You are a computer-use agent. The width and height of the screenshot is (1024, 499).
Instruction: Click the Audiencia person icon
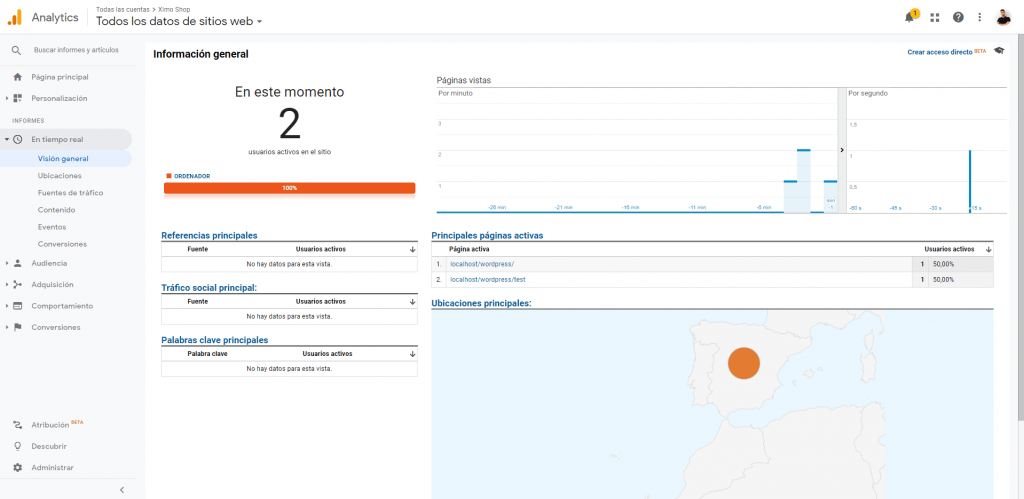pos(18,263)
